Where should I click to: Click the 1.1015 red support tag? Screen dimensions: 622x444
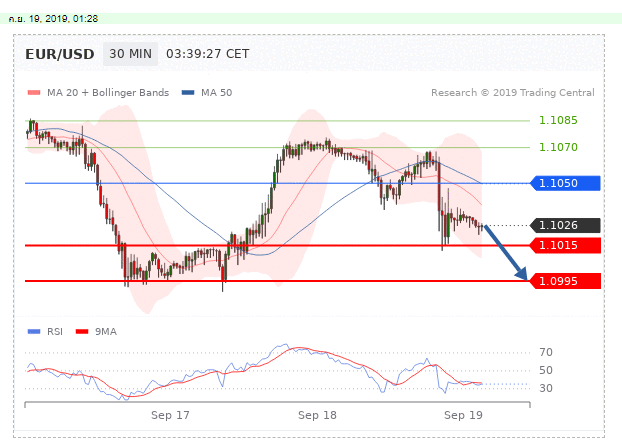(x=565, y=245)
